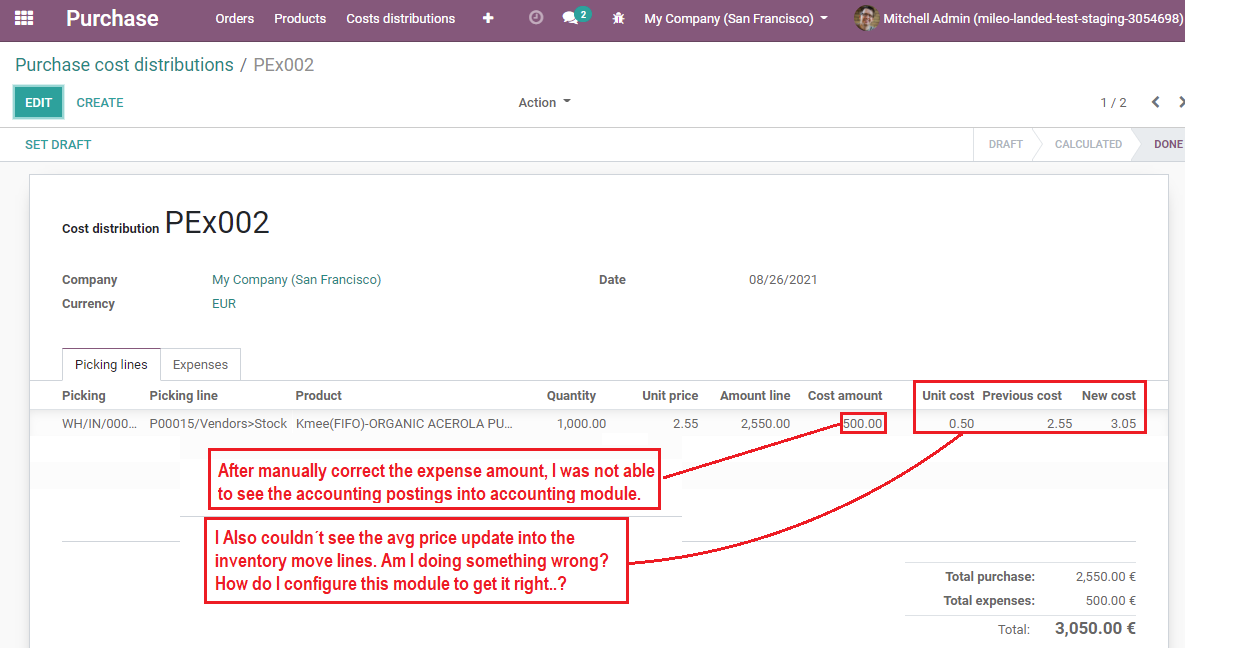Click the SET DRAFT action
The height and width of the screenshot is (648, 1246).
pos(58,144)
